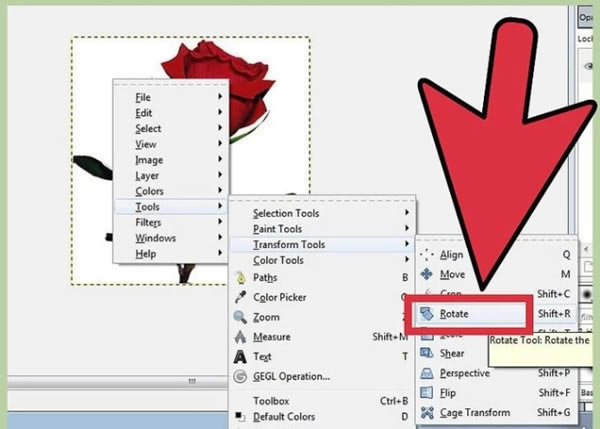Click the Measure compass icon

click(240, 337)
